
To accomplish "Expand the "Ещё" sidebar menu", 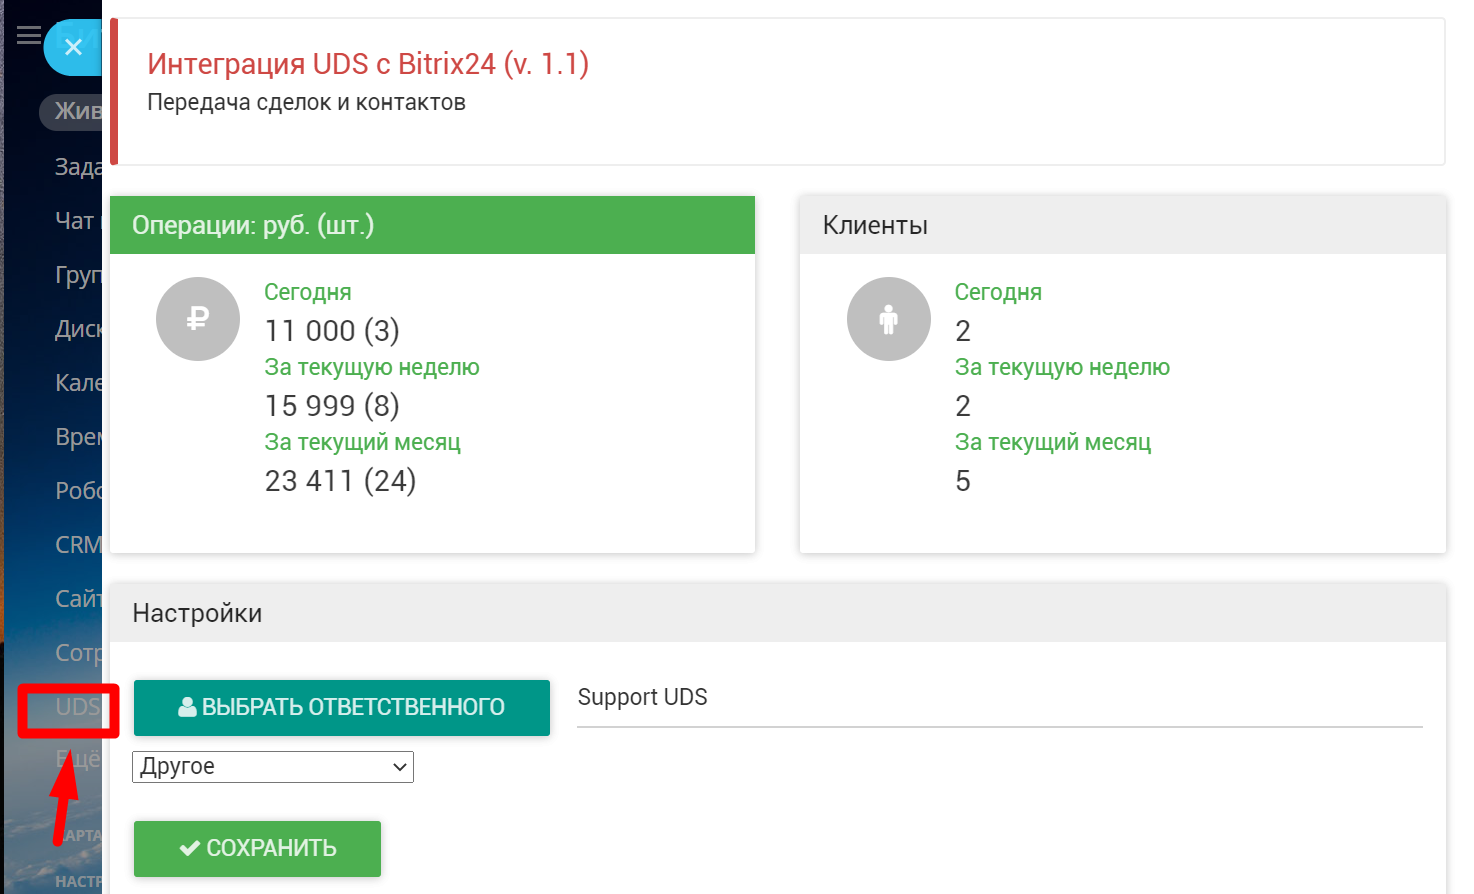I will (79, 760).
